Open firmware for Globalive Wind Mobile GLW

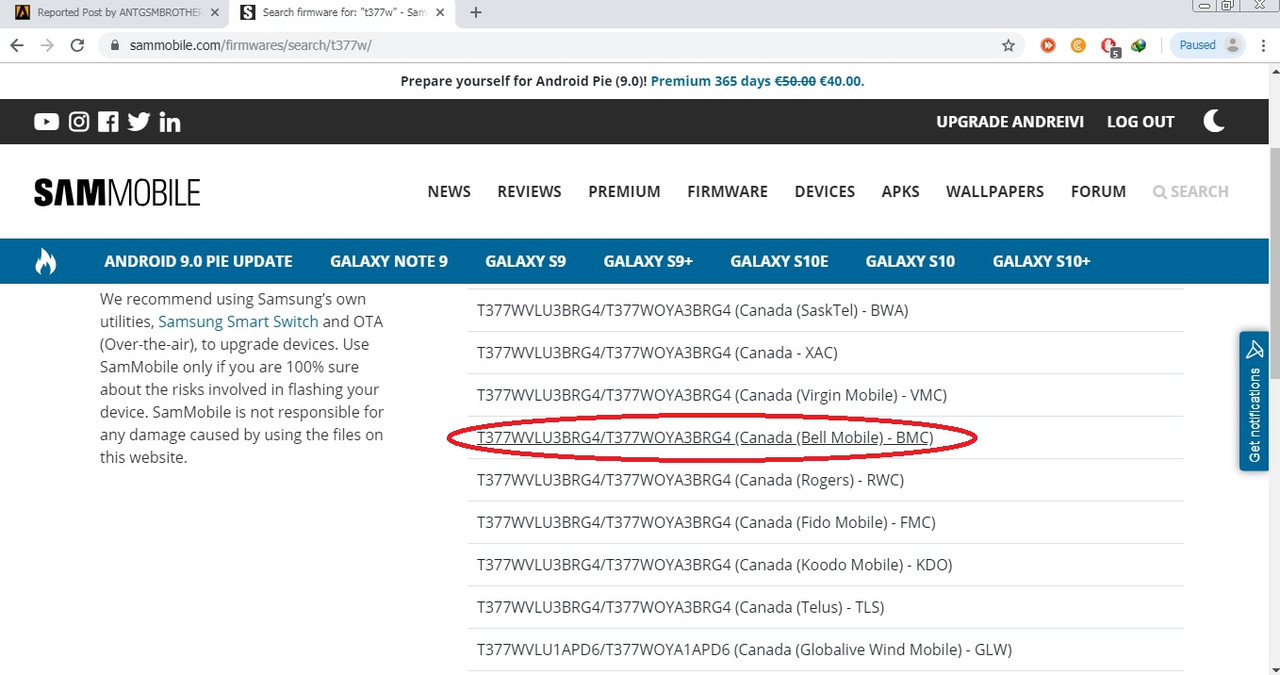pos(744,649)
